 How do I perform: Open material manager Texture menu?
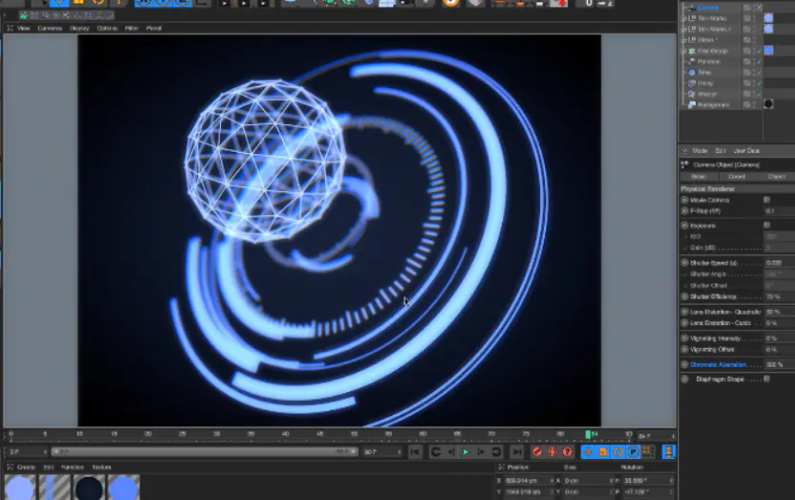tap(101, 467)
